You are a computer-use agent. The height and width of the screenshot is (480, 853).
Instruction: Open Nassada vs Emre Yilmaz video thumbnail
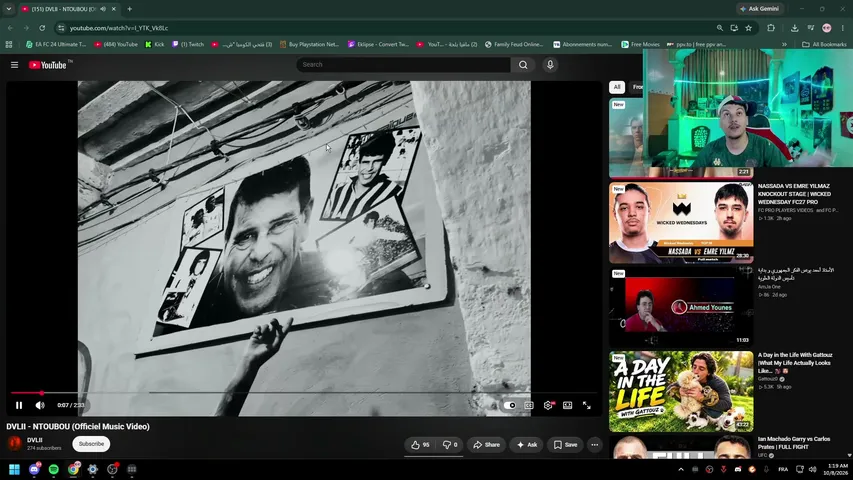[681, 223]
